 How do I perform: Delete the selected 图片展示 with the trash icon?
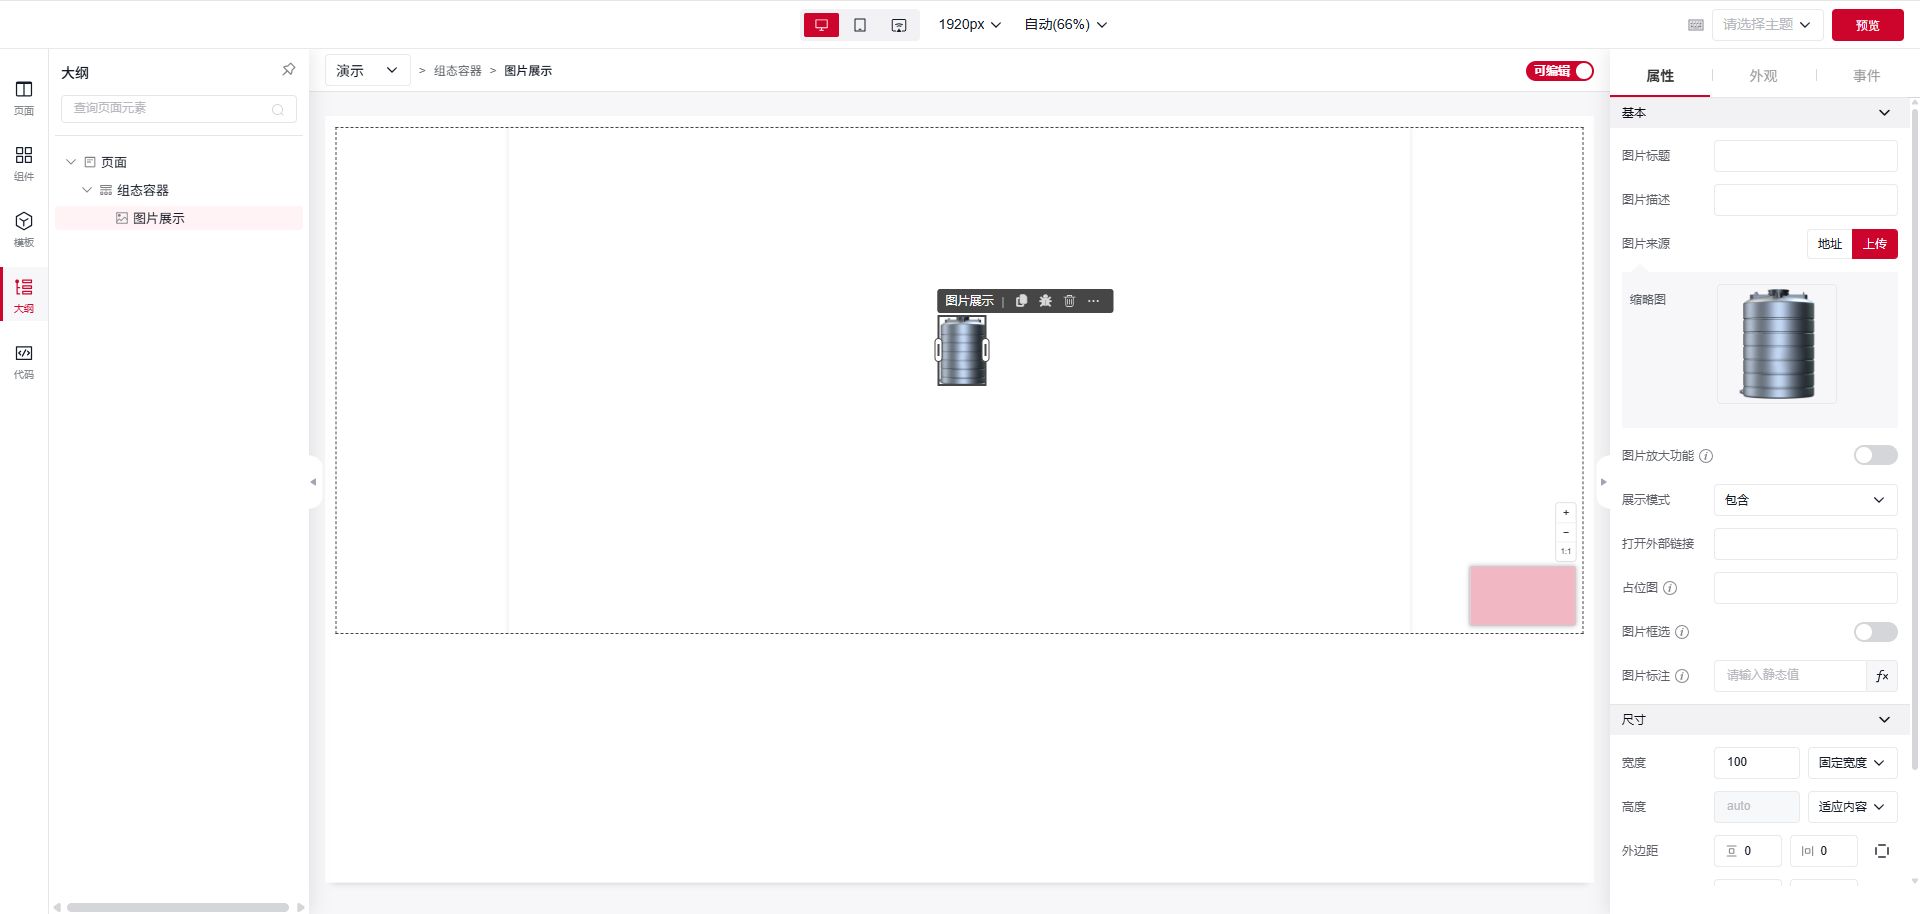click(x=1069, y=301)
